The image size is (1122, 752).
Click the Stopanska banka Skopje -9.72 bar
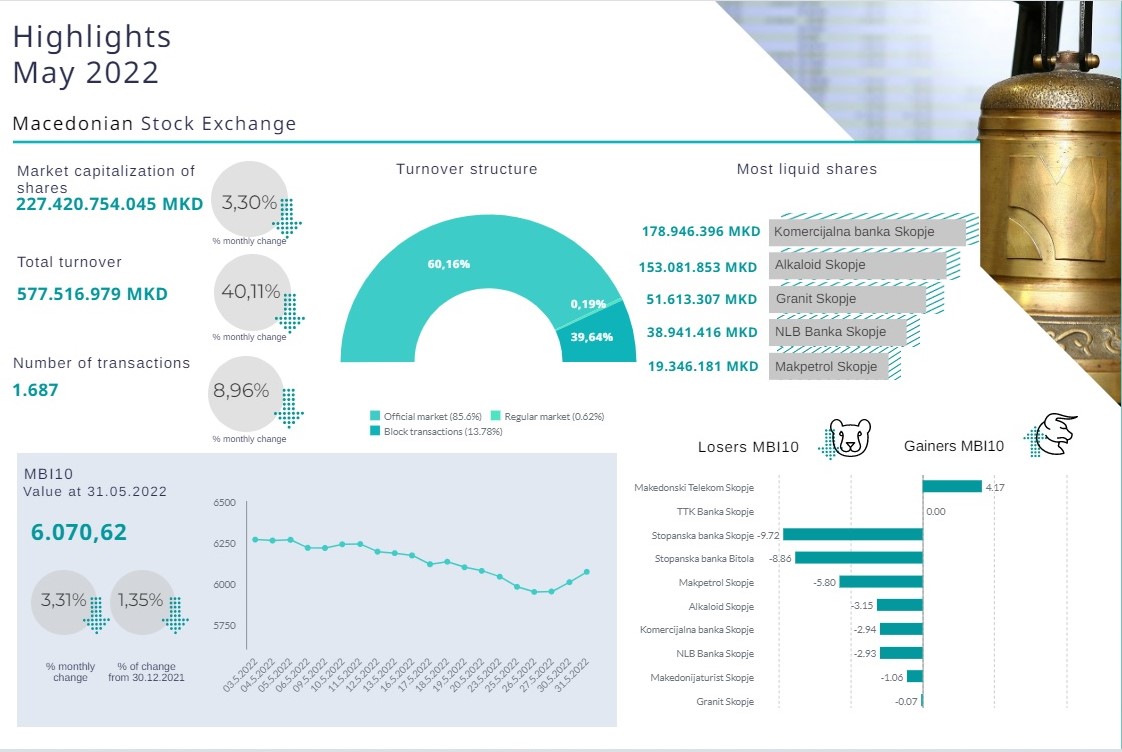tap(852, 535)
